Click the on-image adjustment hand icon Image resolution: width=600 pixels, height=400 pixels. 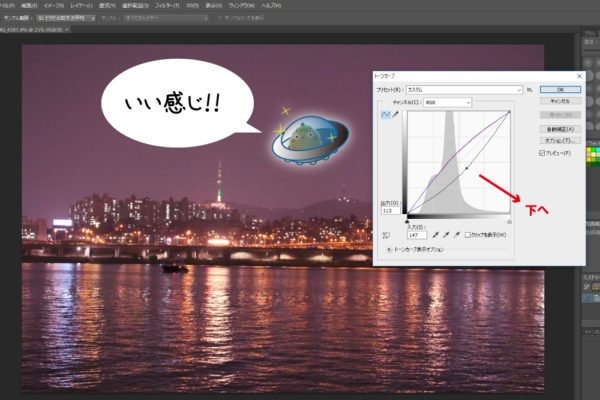coord(386,234)
